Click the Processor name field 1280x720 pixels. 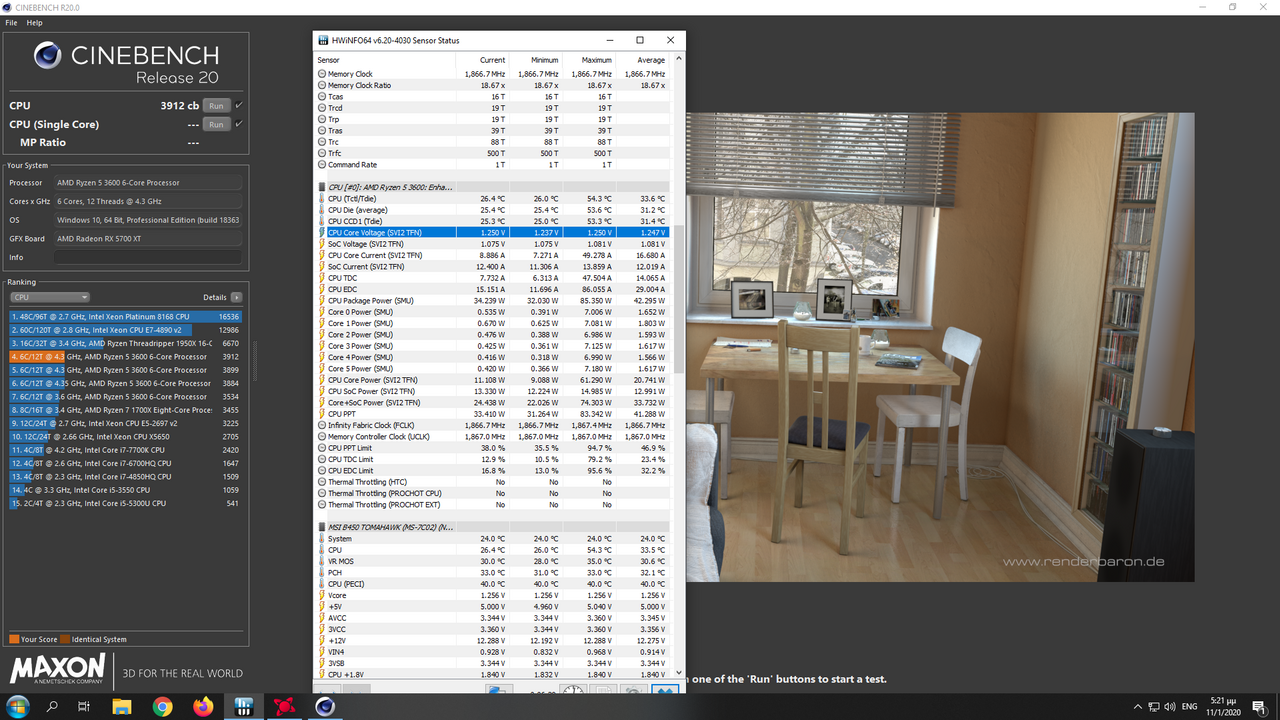tap(148, 183)
